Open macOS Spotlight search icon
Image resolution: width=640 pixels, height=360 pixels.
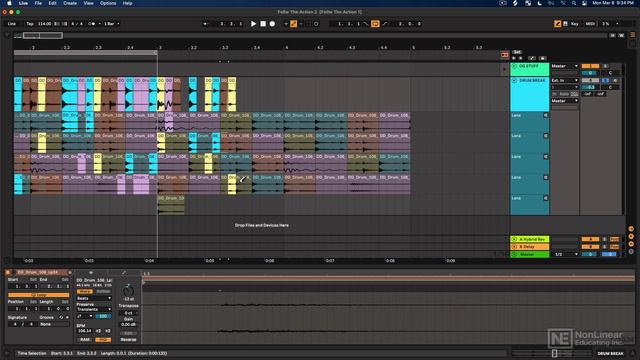[x=573, y=3]
